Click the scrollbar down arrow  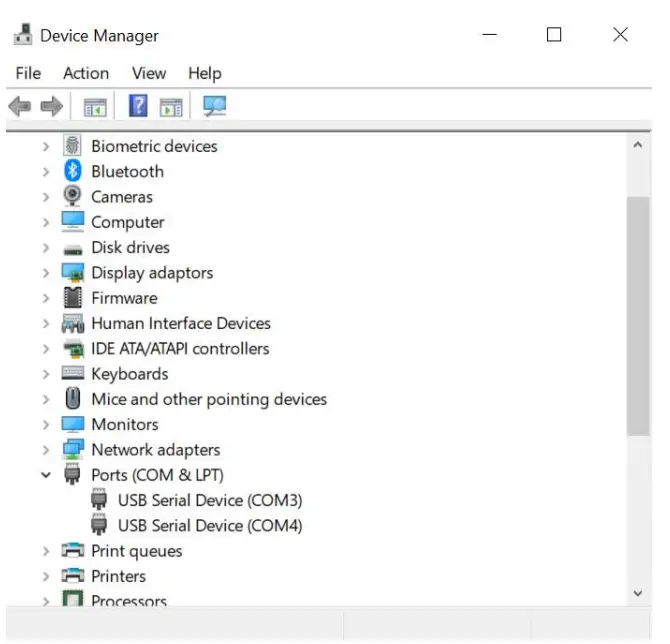(638, 593)
